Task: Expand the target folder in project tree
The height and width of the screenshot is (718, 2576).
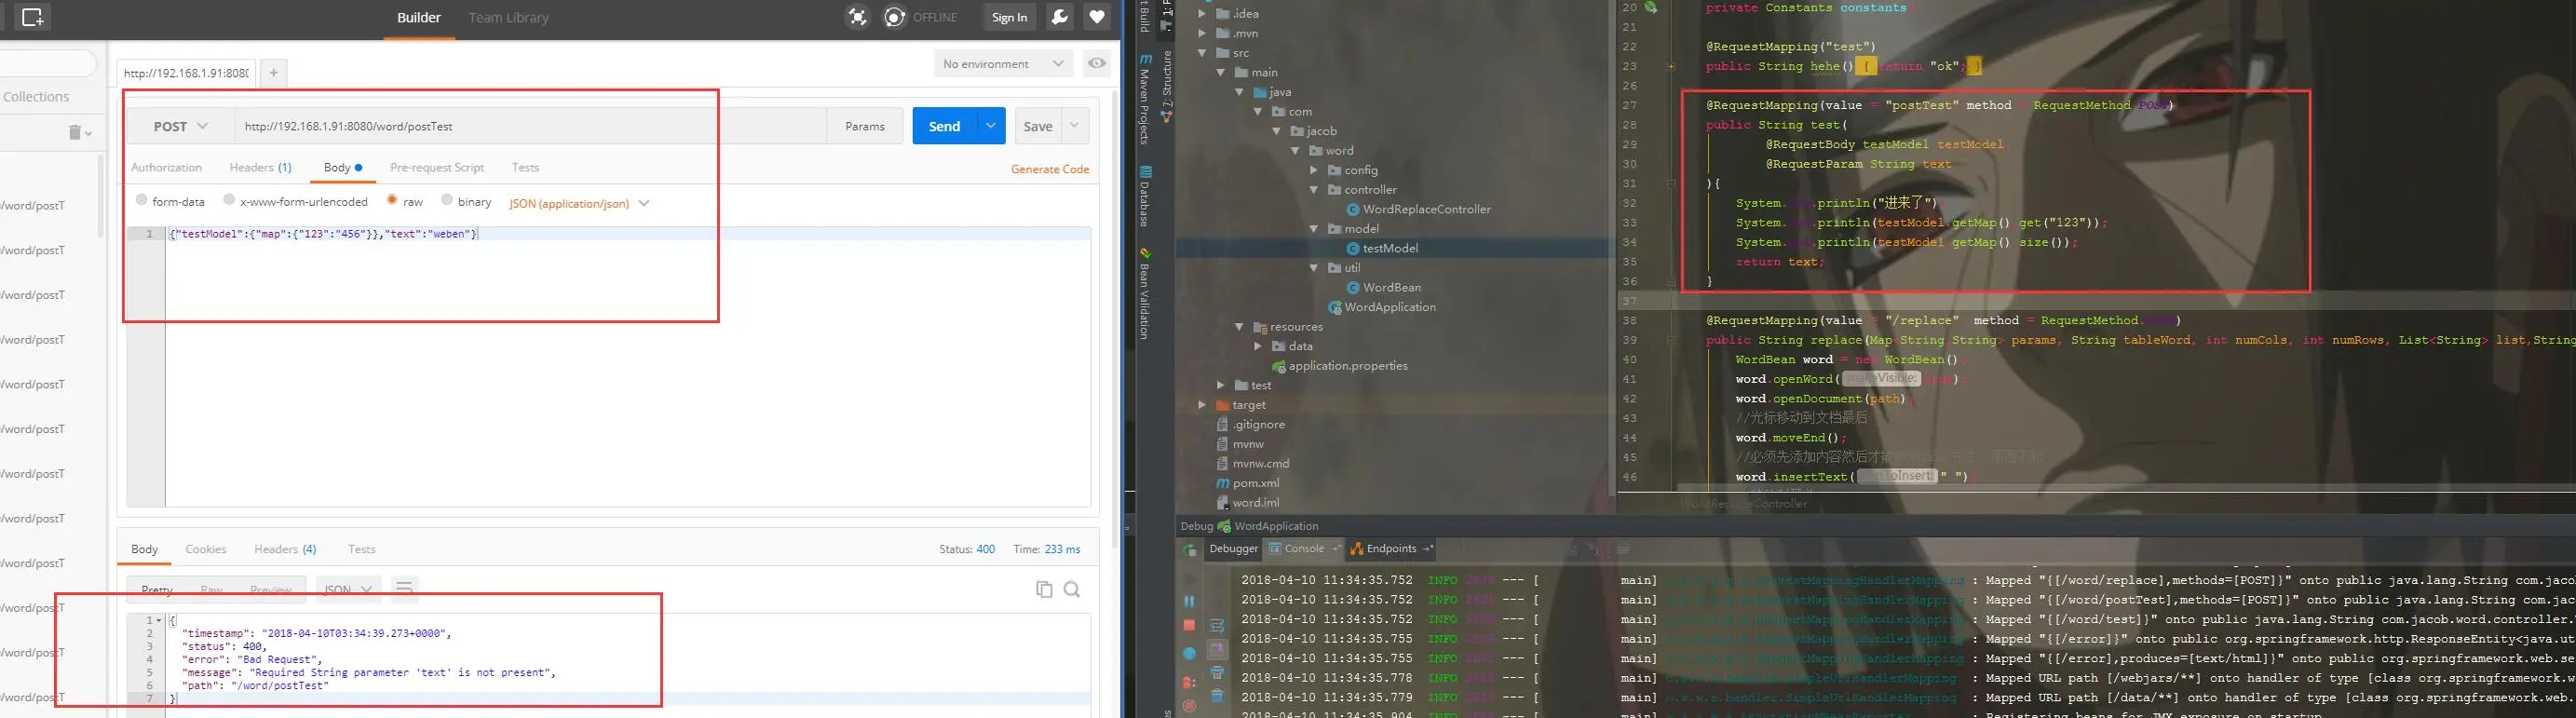Action: [x=1202, y=405]
